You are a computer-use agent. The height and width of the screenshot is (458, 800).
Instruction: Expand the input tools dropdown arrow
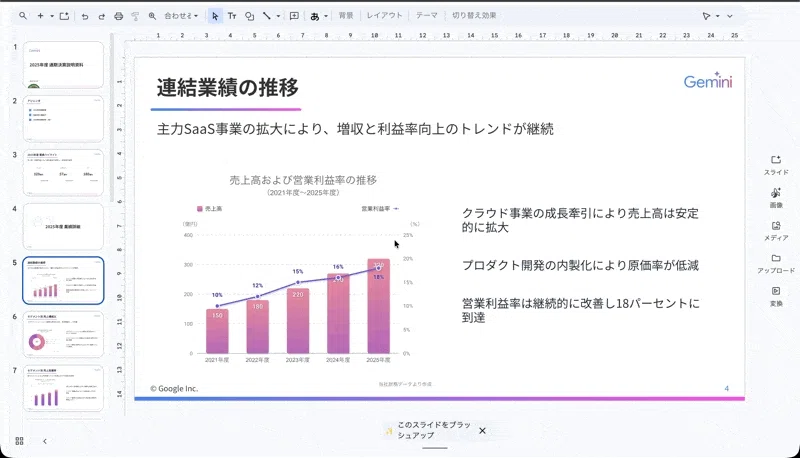point(326,16)
